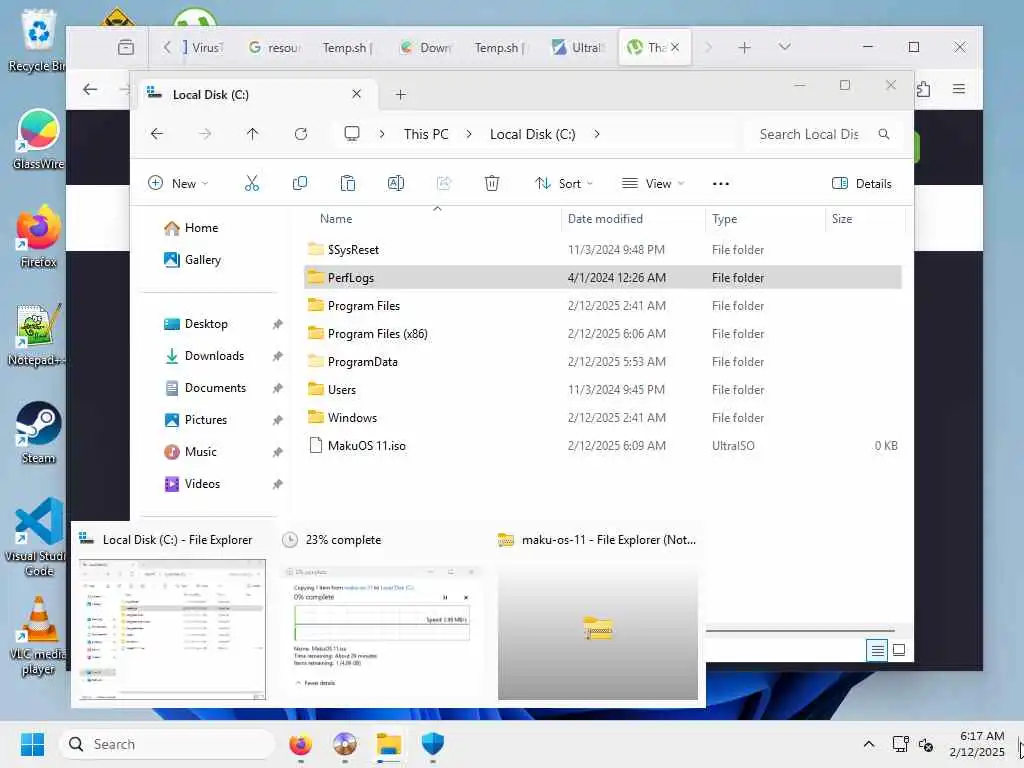Click the search magnifier in Explorer

click(x=884, y=134)
